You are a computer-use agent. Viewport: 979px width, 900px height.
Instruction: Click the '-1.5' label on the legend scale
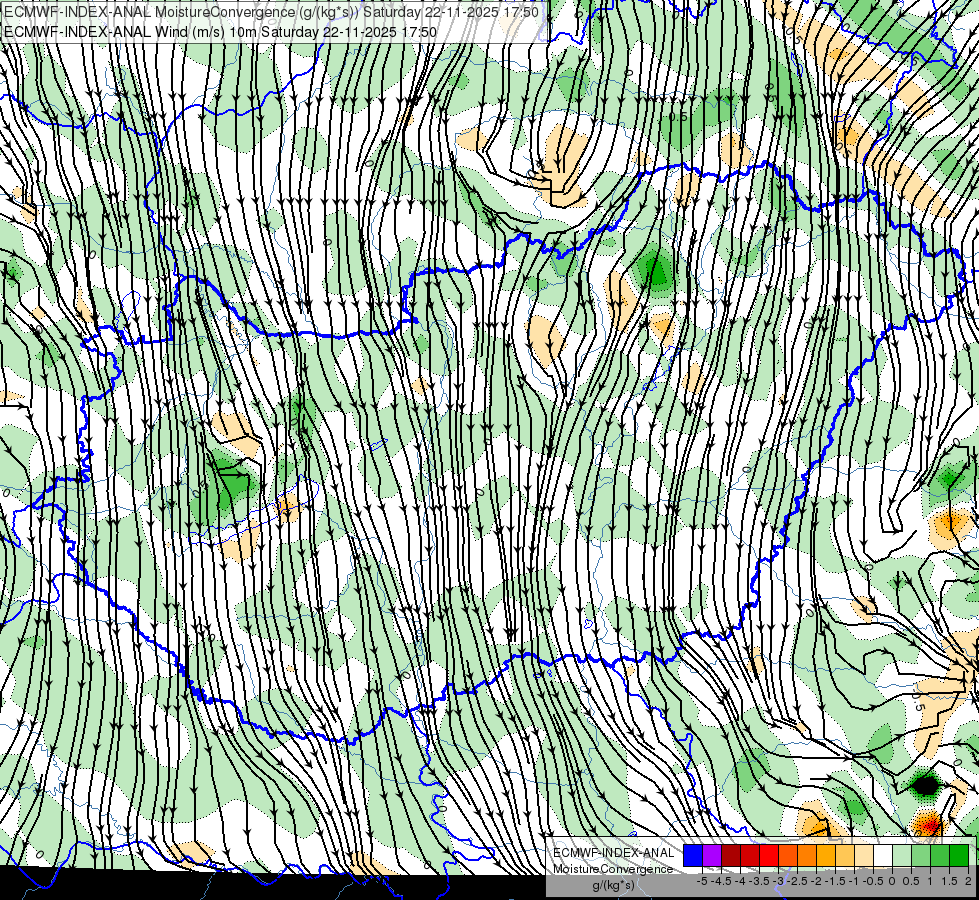(835, 881)
